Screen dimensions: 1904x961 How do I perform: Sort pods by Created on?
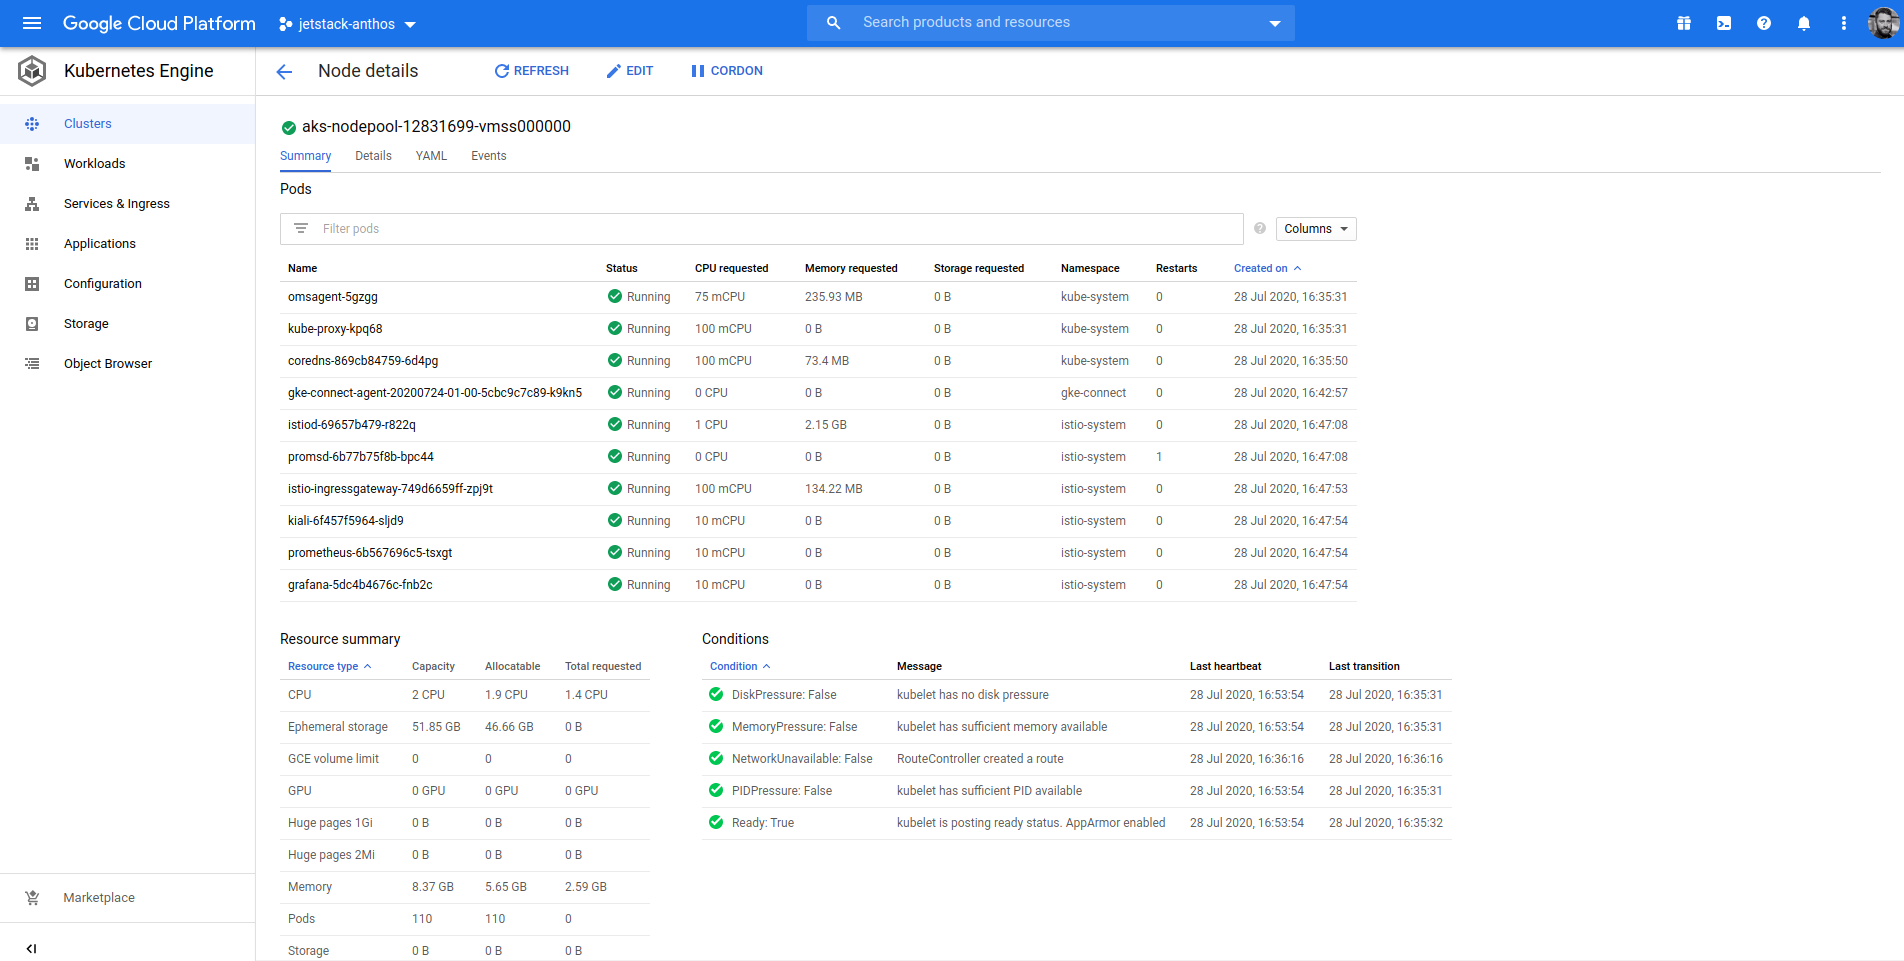[x=1267, y=268]
